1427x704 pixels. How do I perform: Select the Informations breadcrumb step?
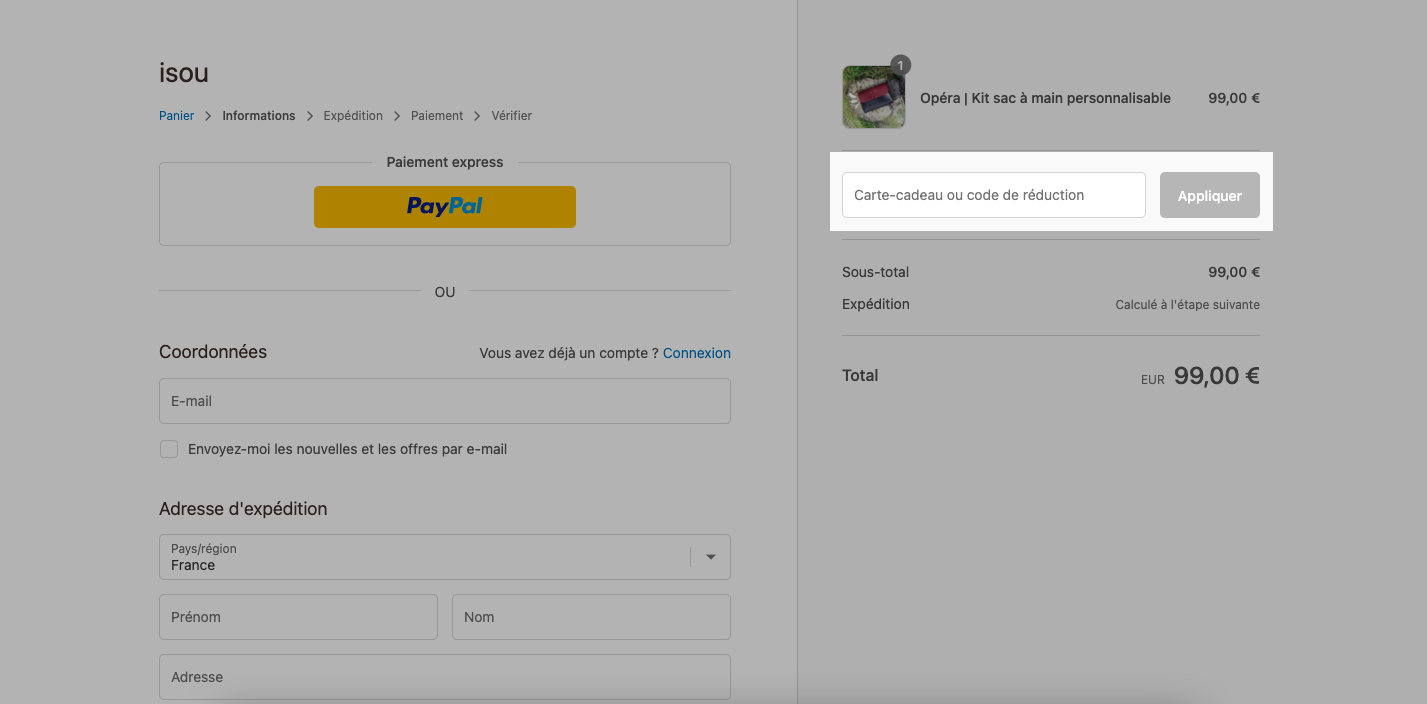[x=259, y=116]
